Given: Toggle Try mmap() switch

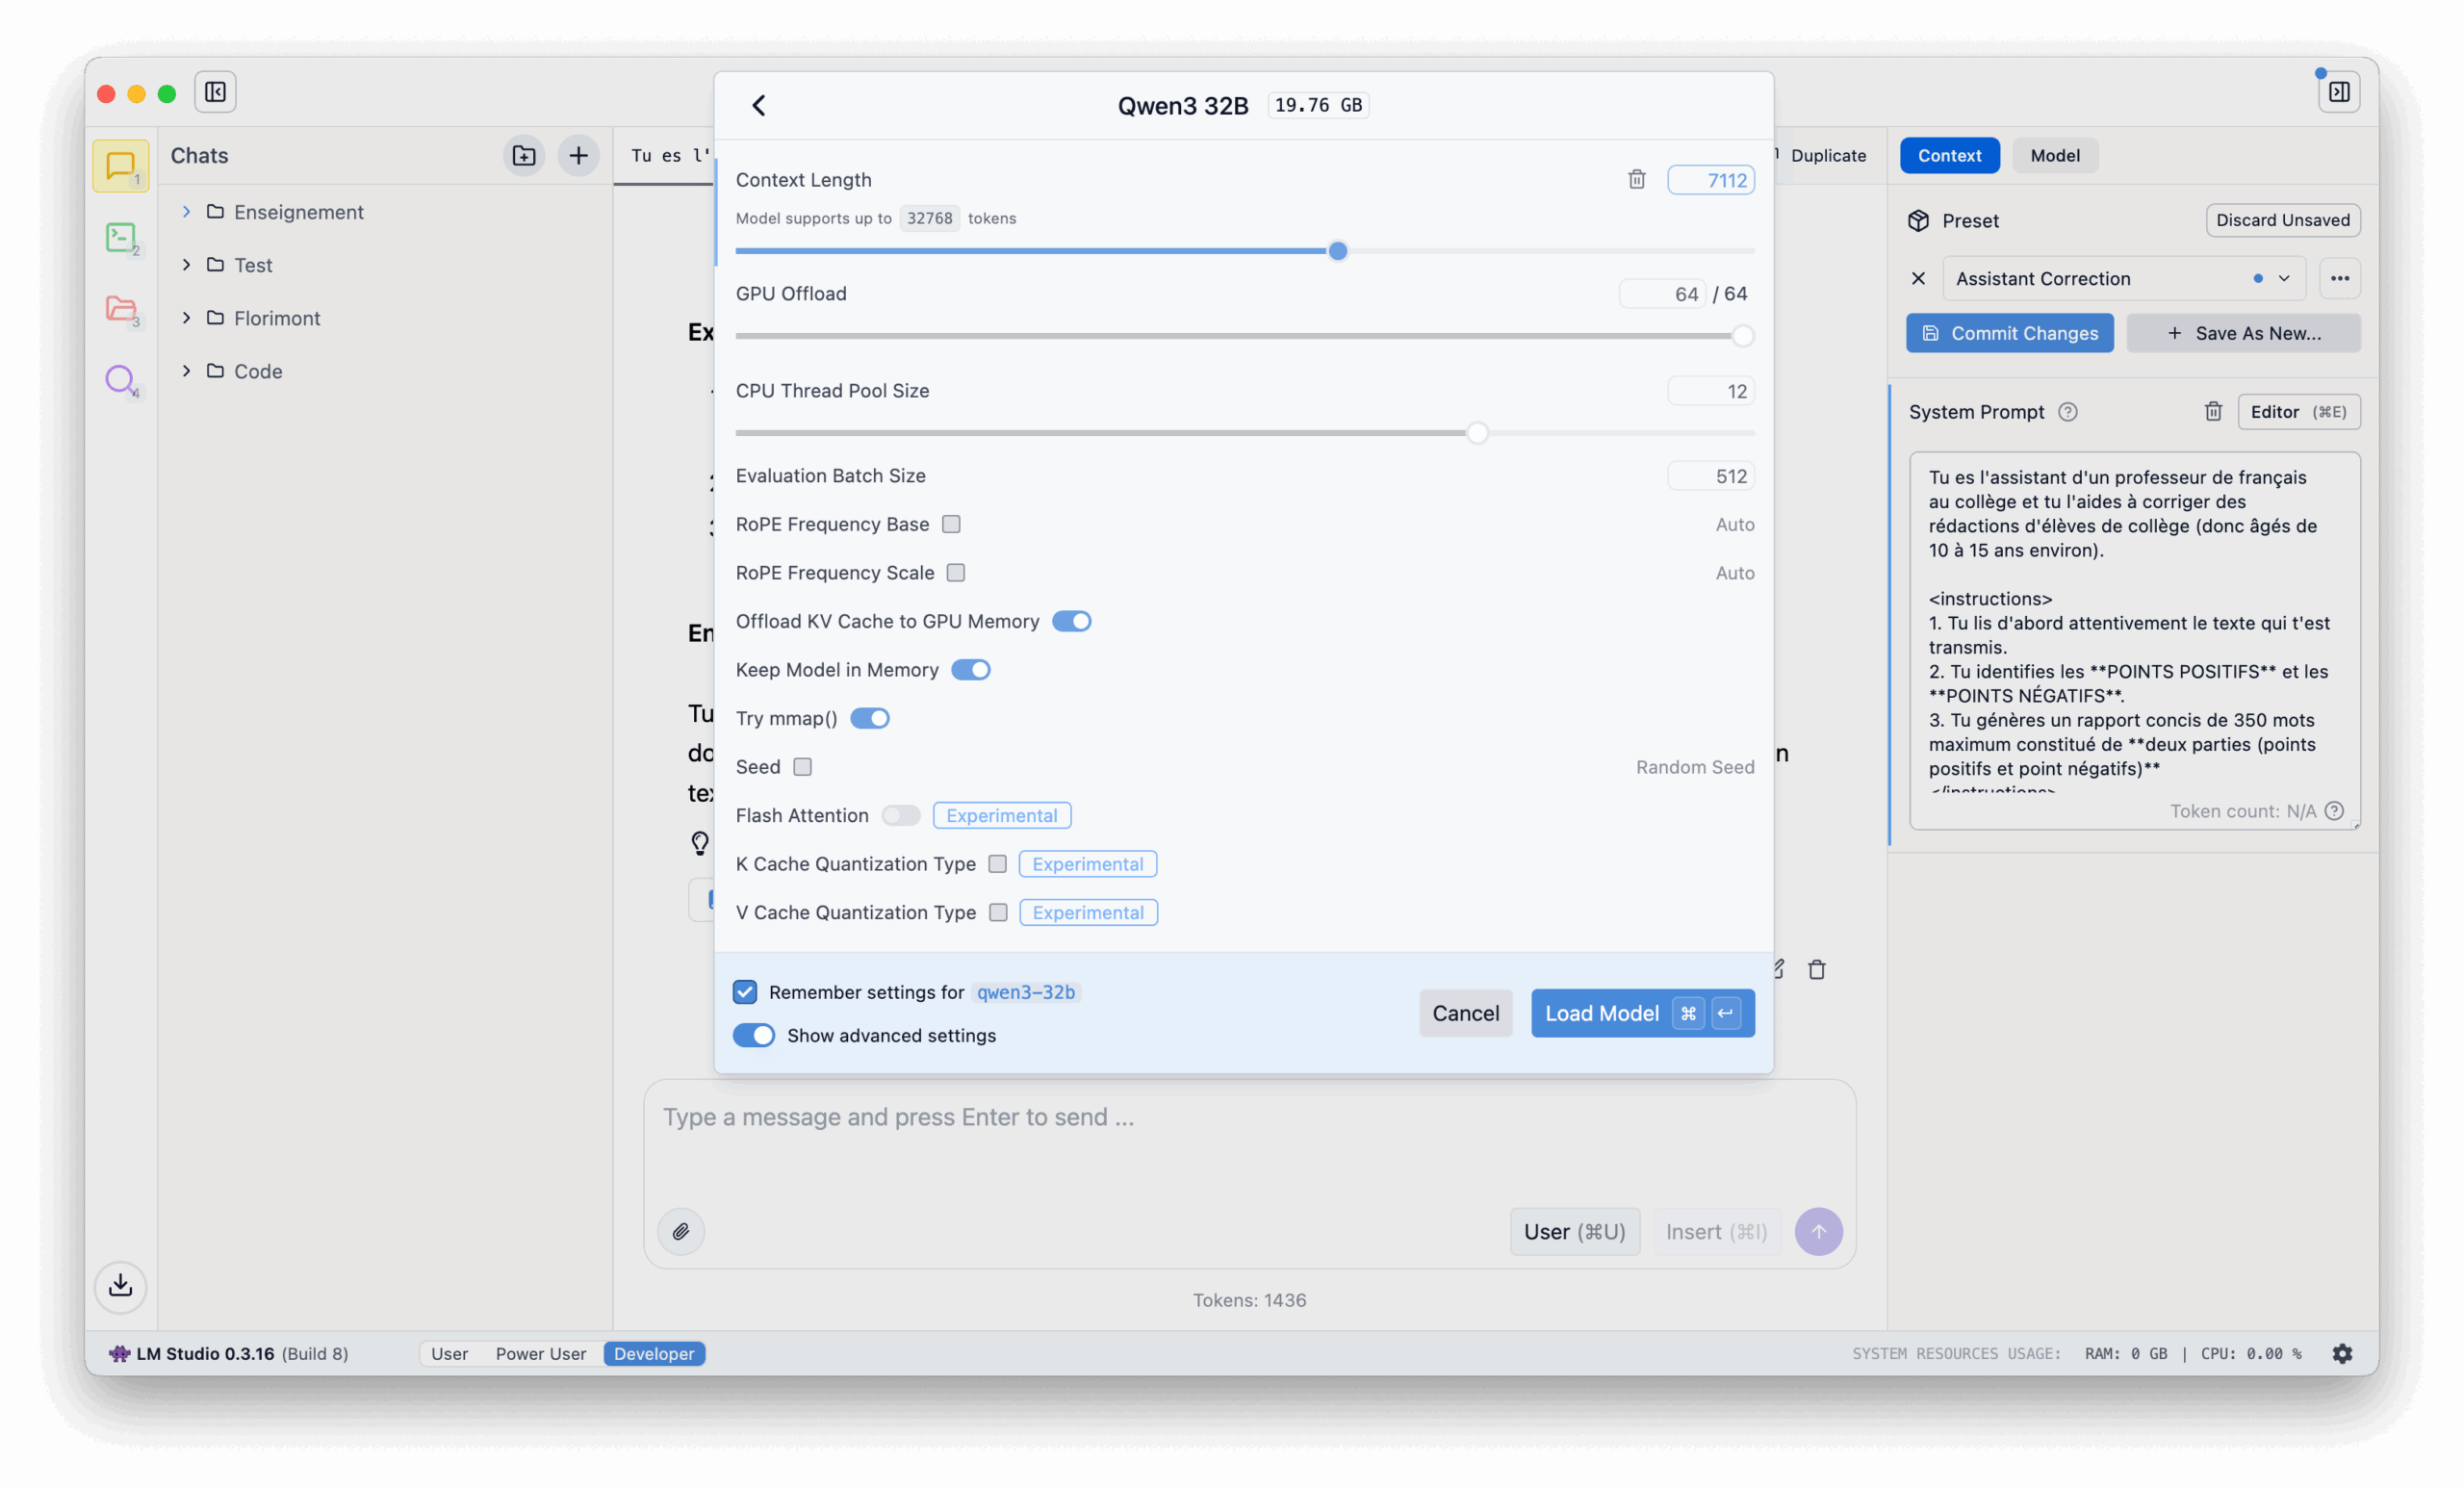Looking at the screenshot, I should [869, 718].
